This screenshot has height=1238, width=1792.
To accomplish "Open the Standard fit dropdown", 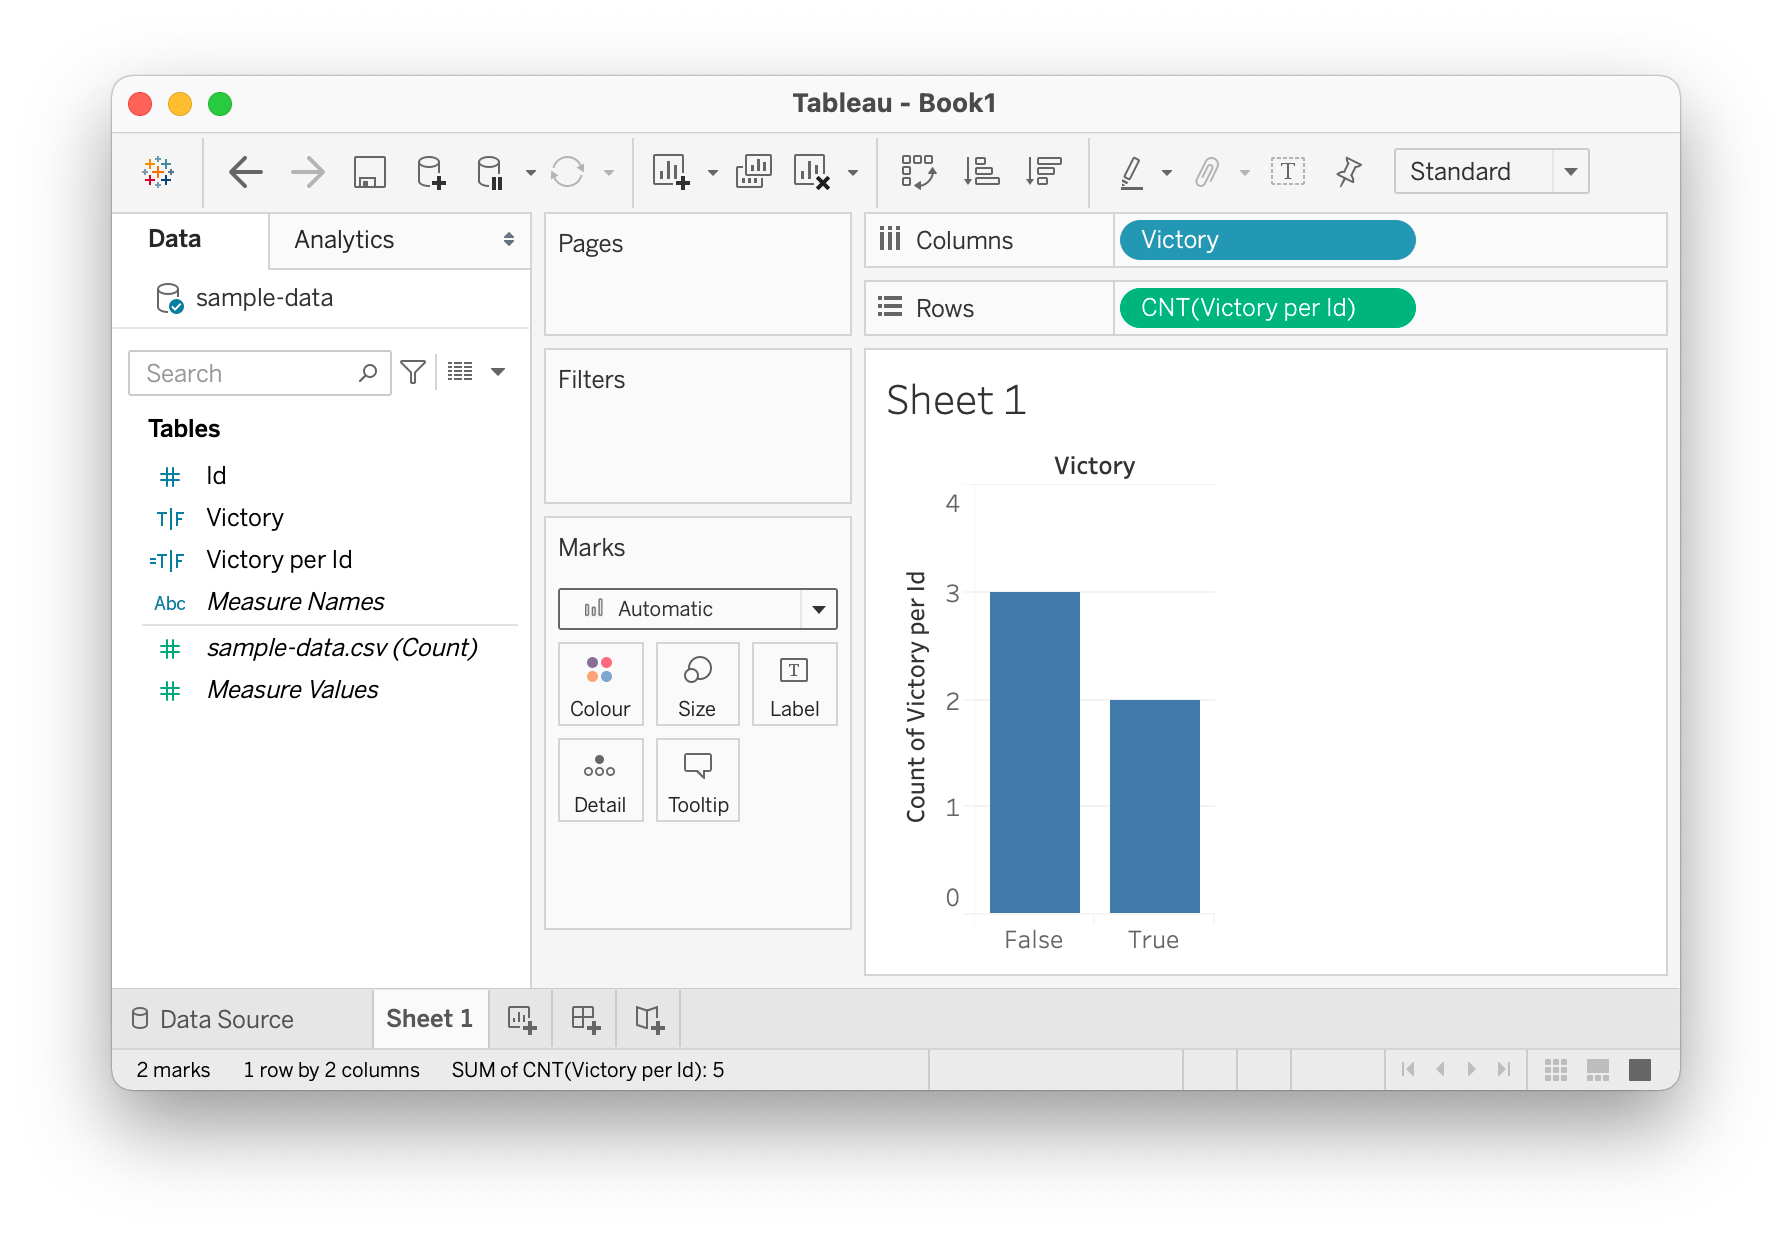I will pyautogui.click(x=1570, y=171).
